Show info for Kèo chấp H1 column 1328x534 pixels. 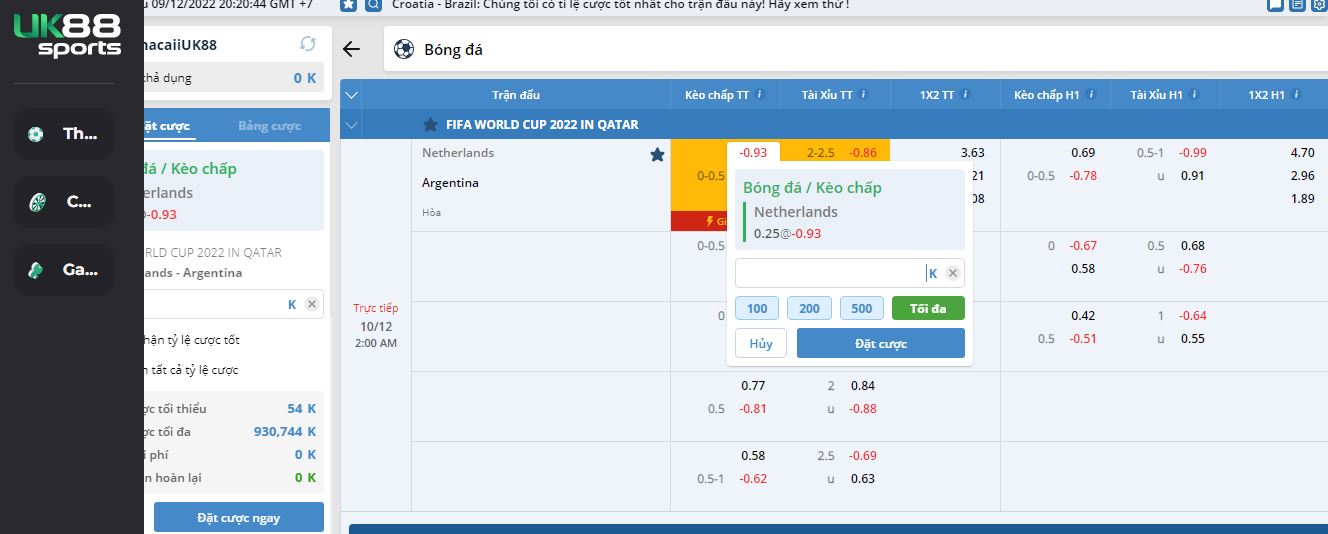point(1090,95)
